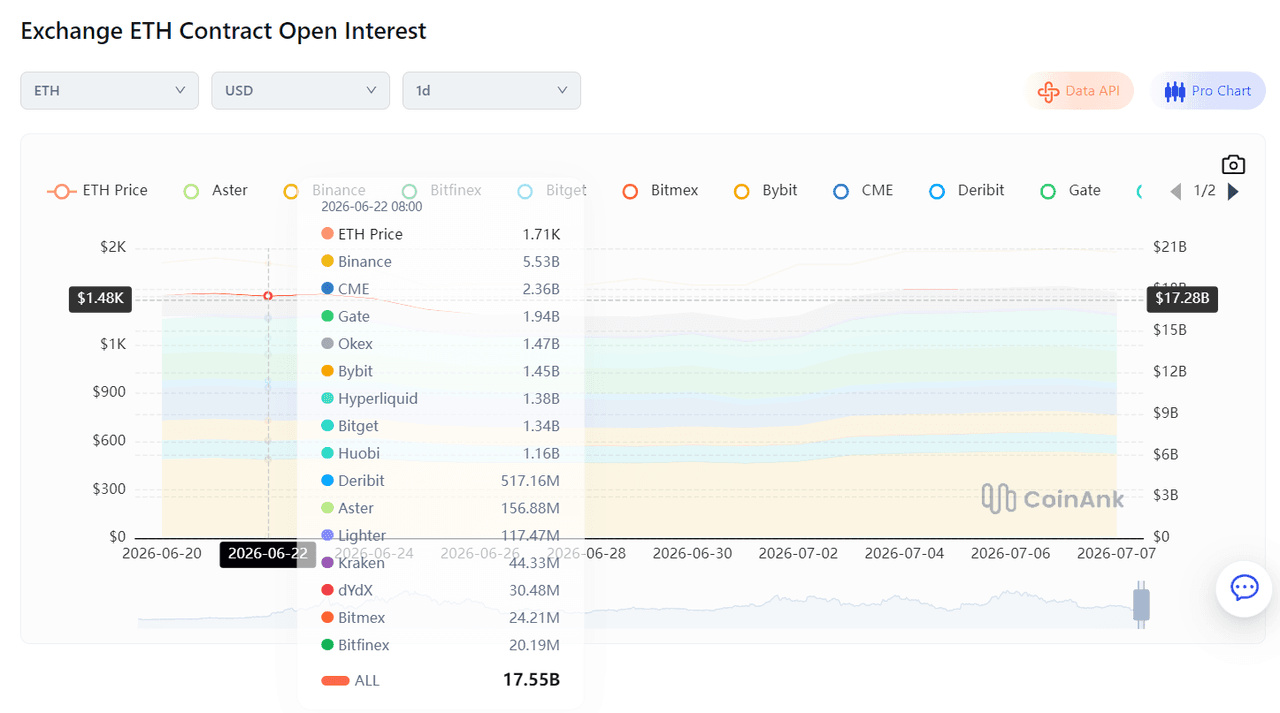Image resolution: width=1280 pixels, height=713 pixels.
Task: Click the data point on ETH price line
Action: [x=268, y=296]
